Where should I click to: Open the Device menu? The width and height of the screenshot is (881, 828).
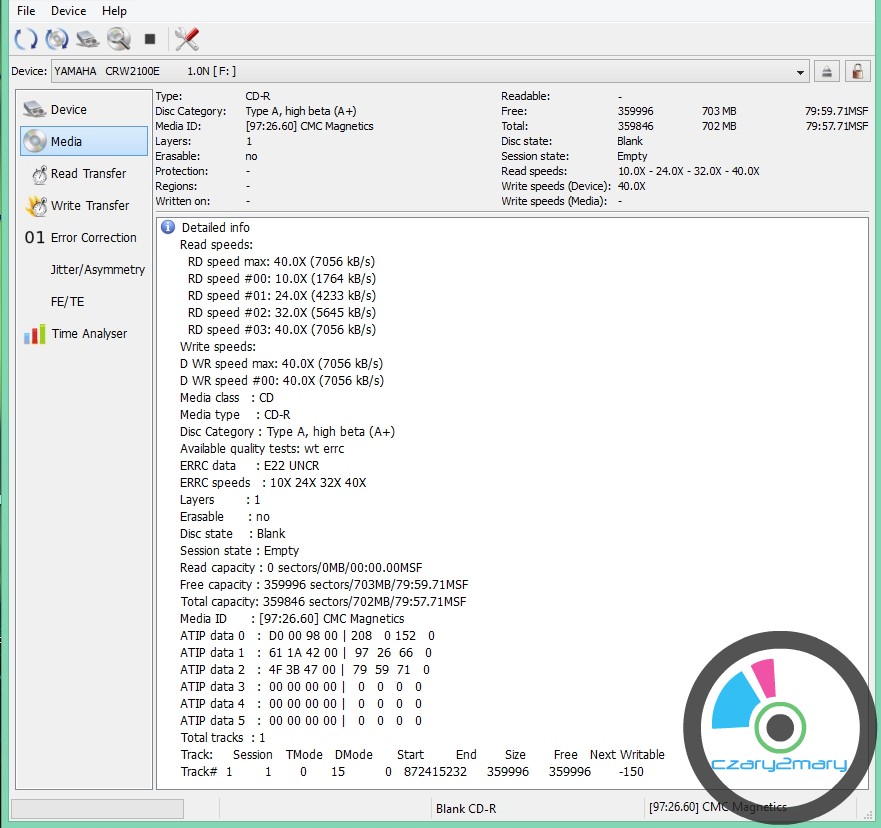pyautogui.click(x=68, y=11)
